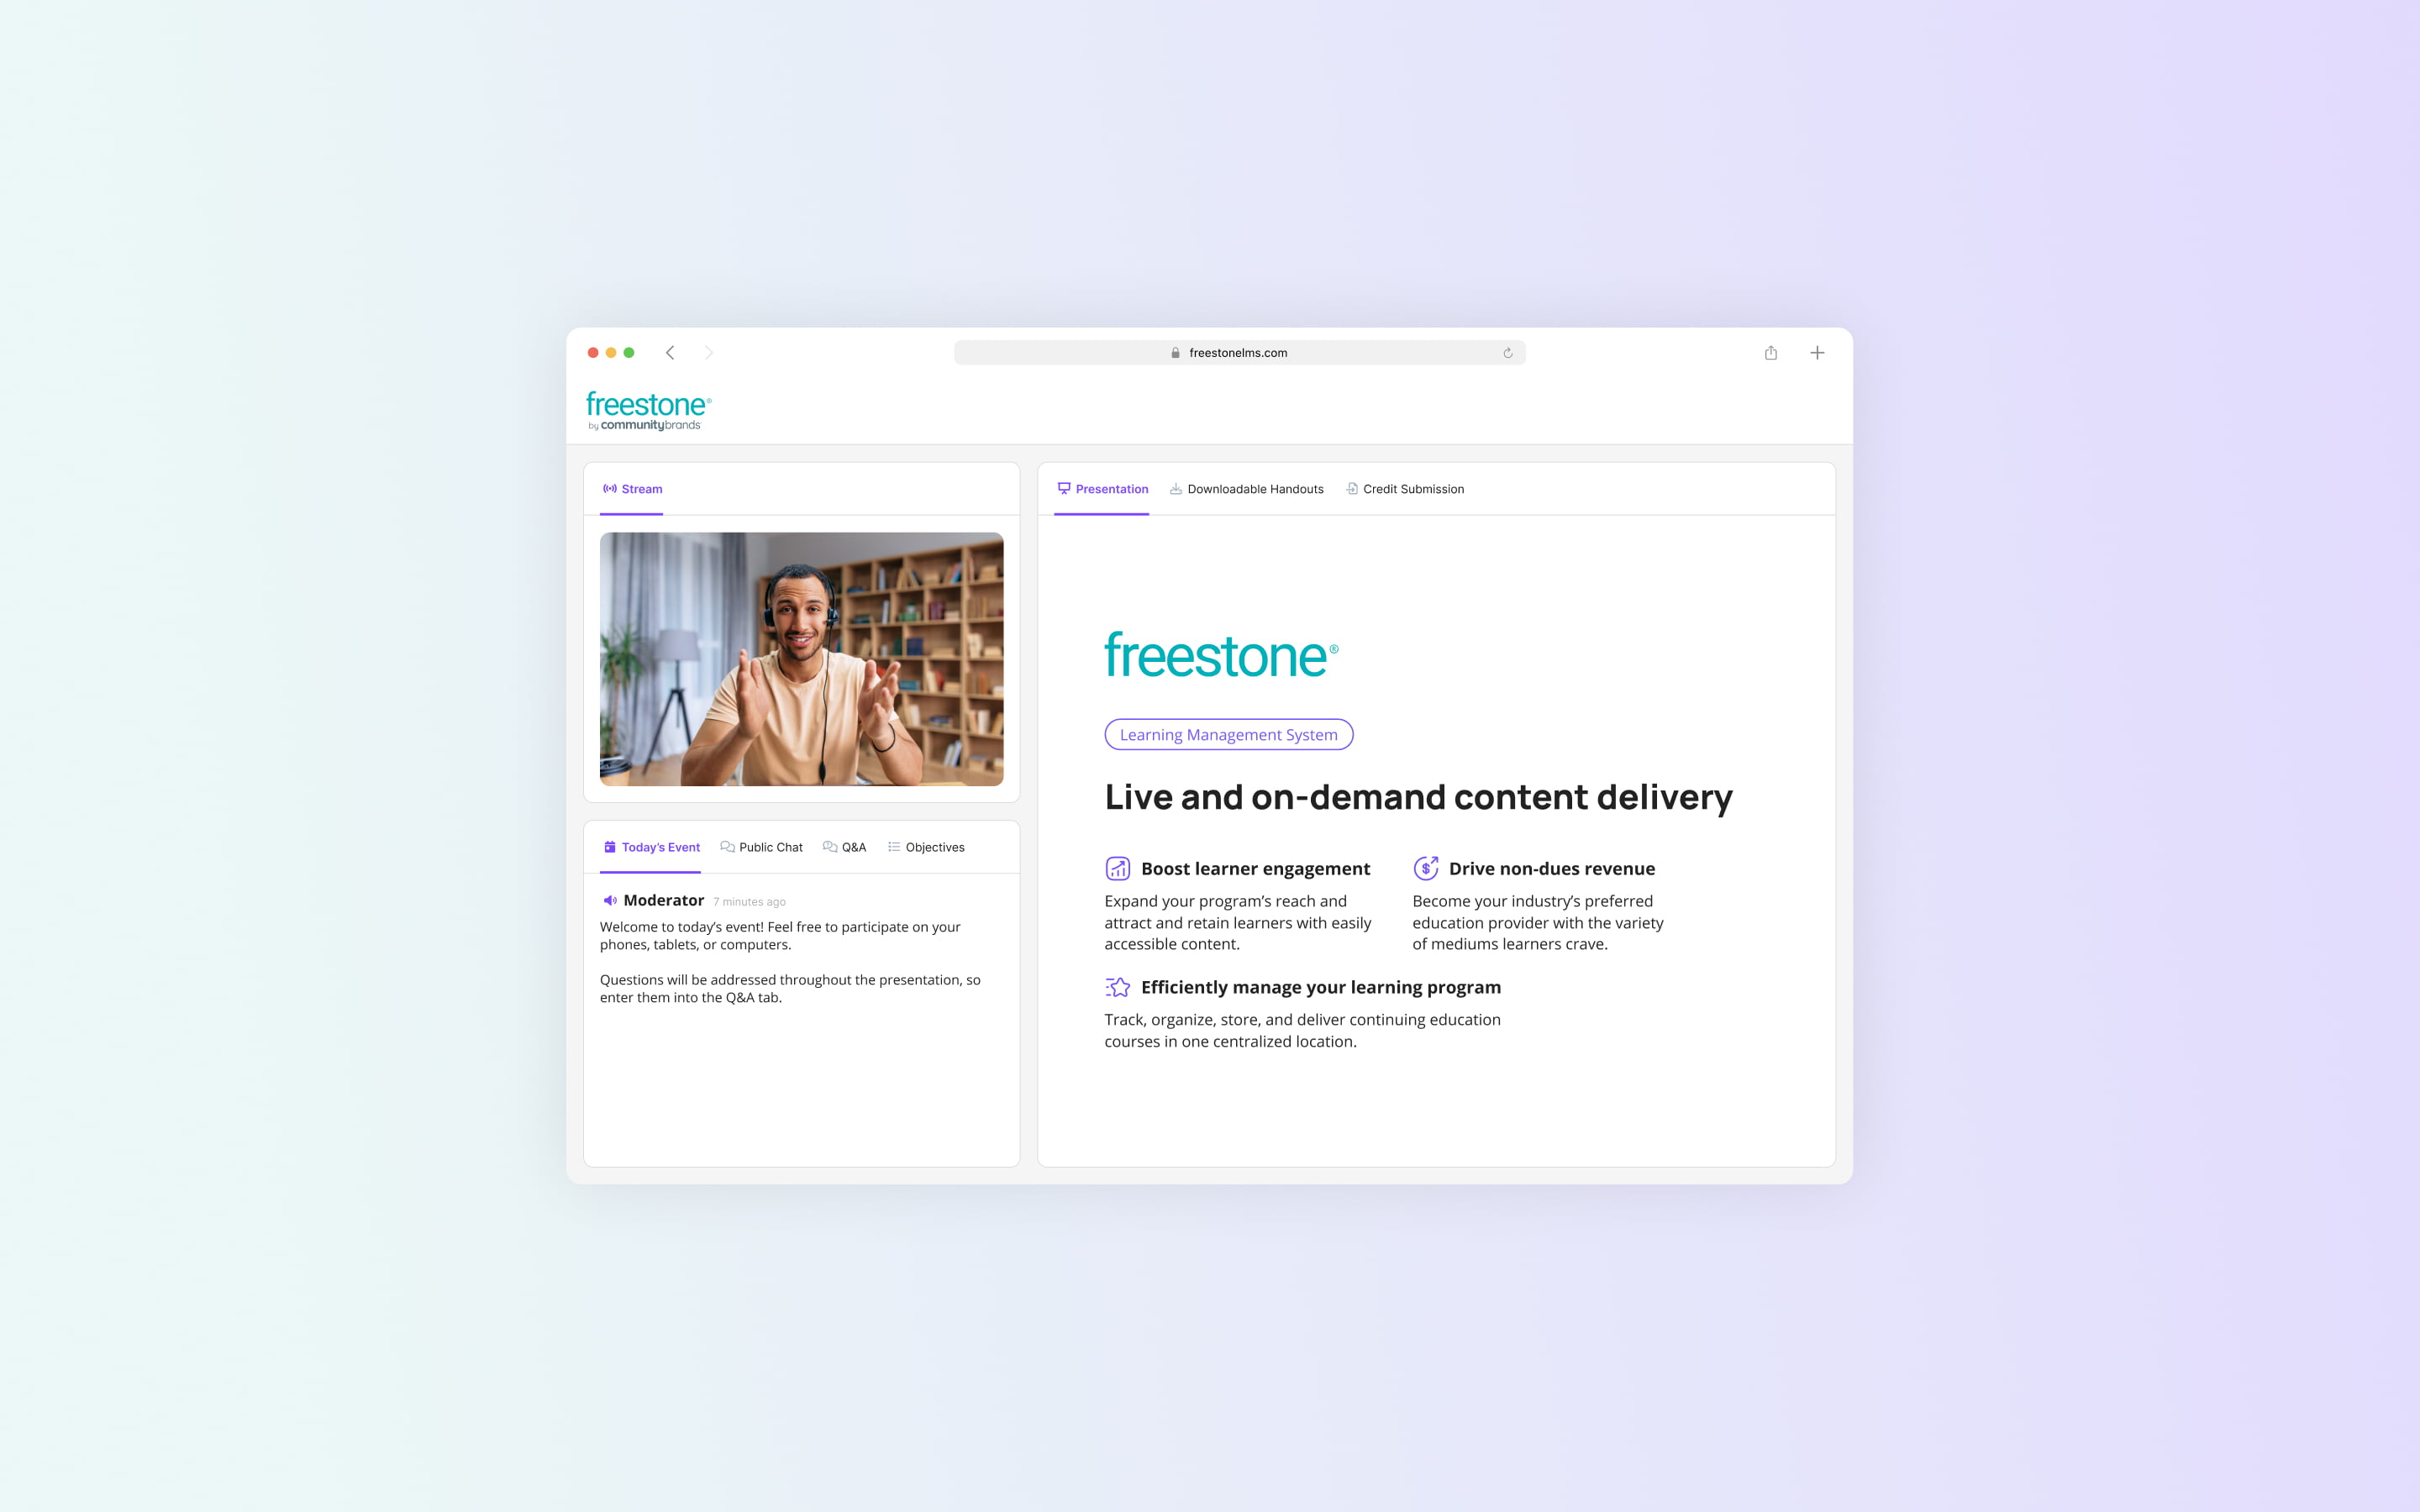Click the freestonelms.com site lock icon
The image size is (2420, 1512).
[x=1172, y=352]
